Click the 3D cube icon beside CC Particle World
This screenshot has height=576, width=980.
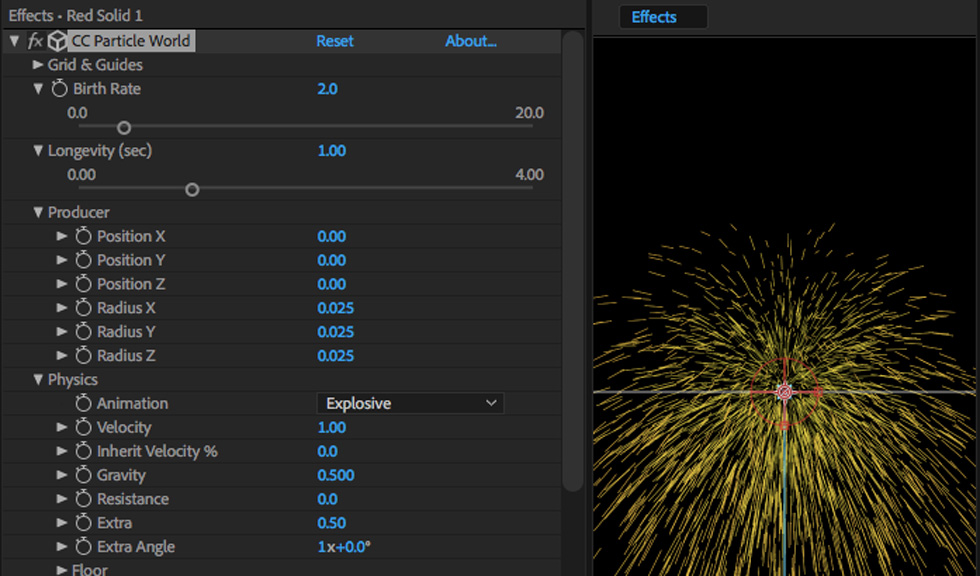pyautogui.click(x=58, y=41)
